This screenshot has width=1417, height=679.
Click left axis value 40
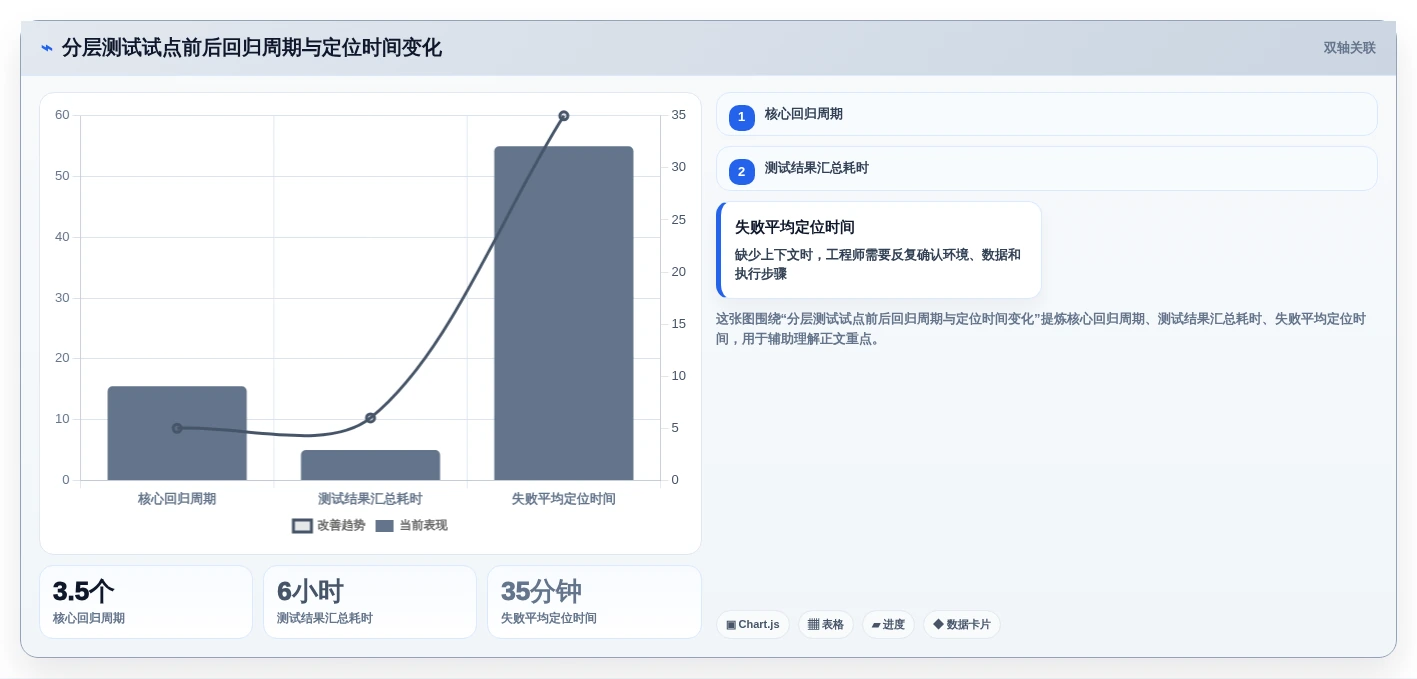pyautogui.click(x=62, y=237)
